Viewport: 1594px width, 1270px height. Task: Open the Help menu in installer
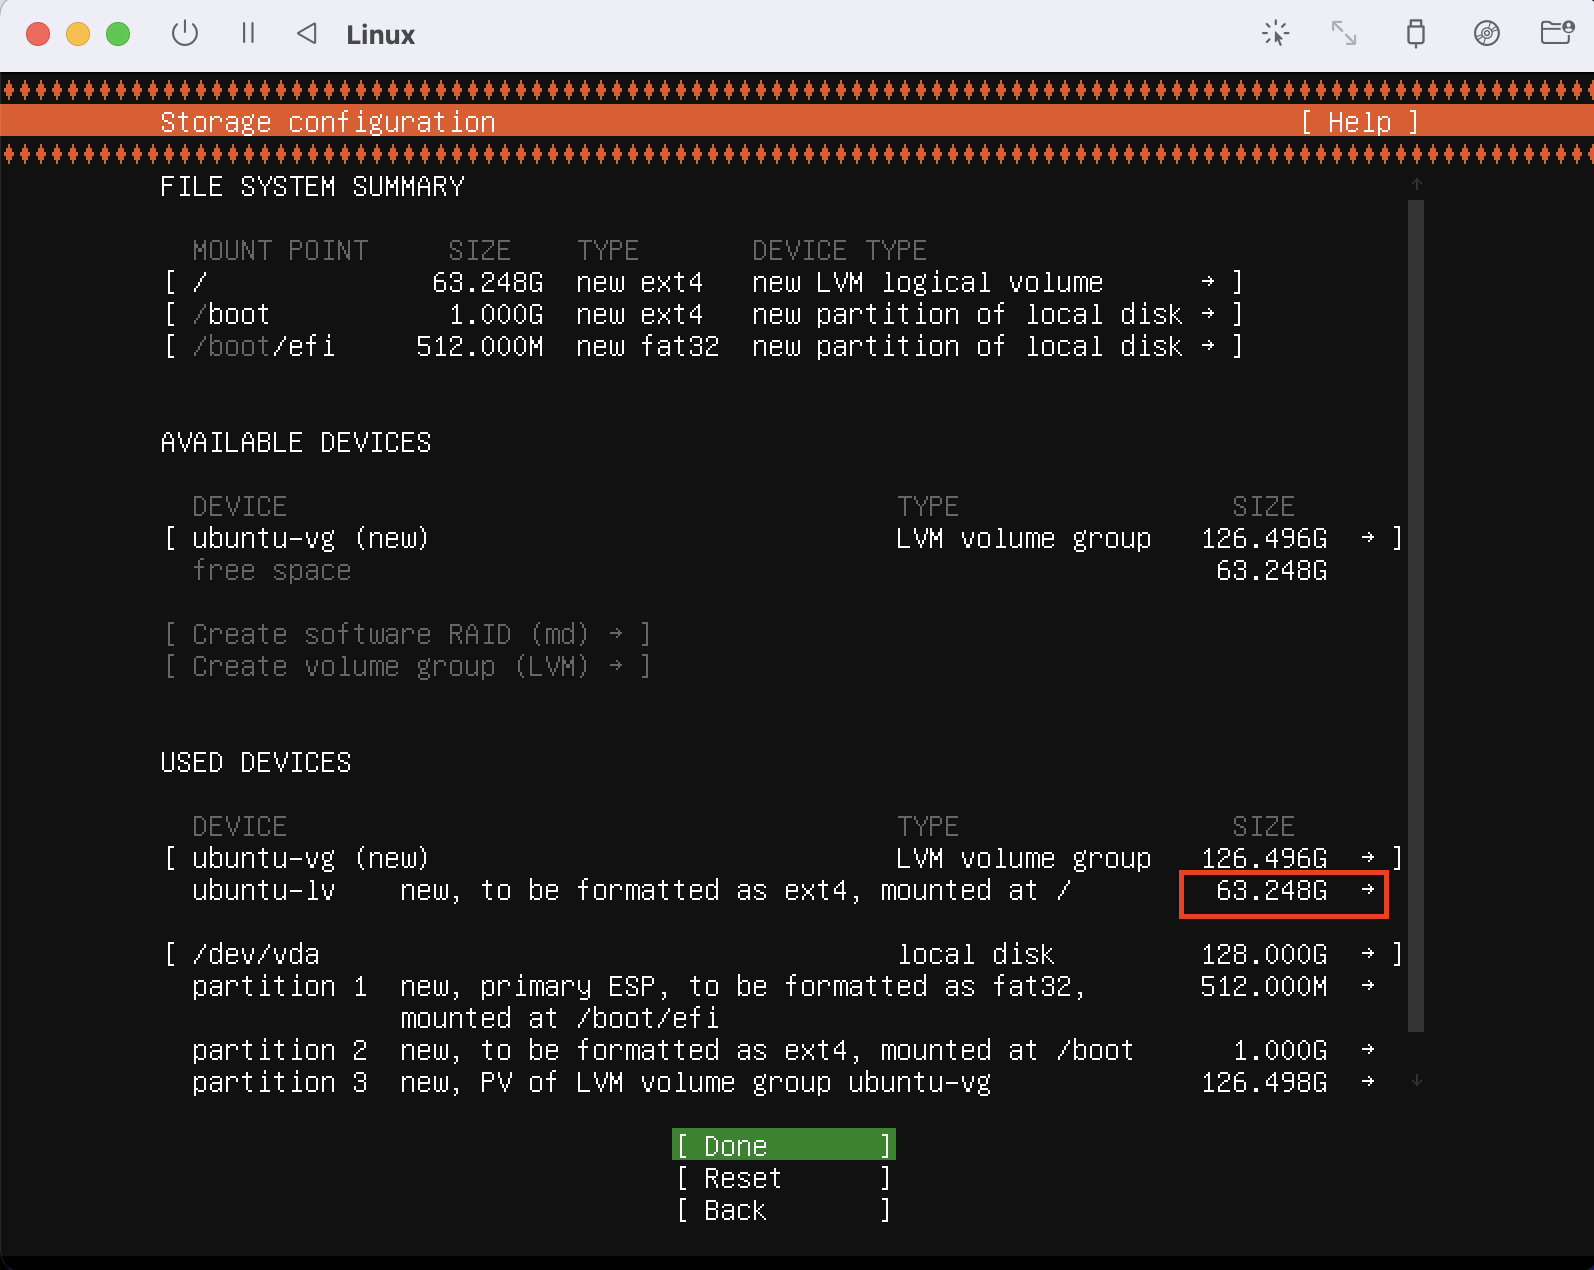[1360, 122]
